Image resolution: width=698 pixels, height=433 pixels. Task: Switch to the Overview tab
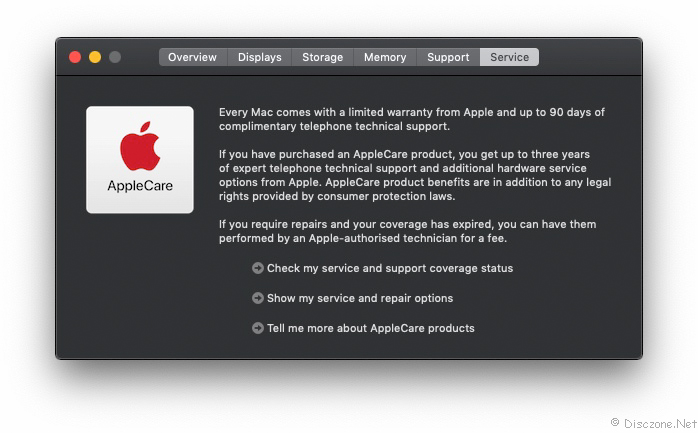(x=192, y=57)
